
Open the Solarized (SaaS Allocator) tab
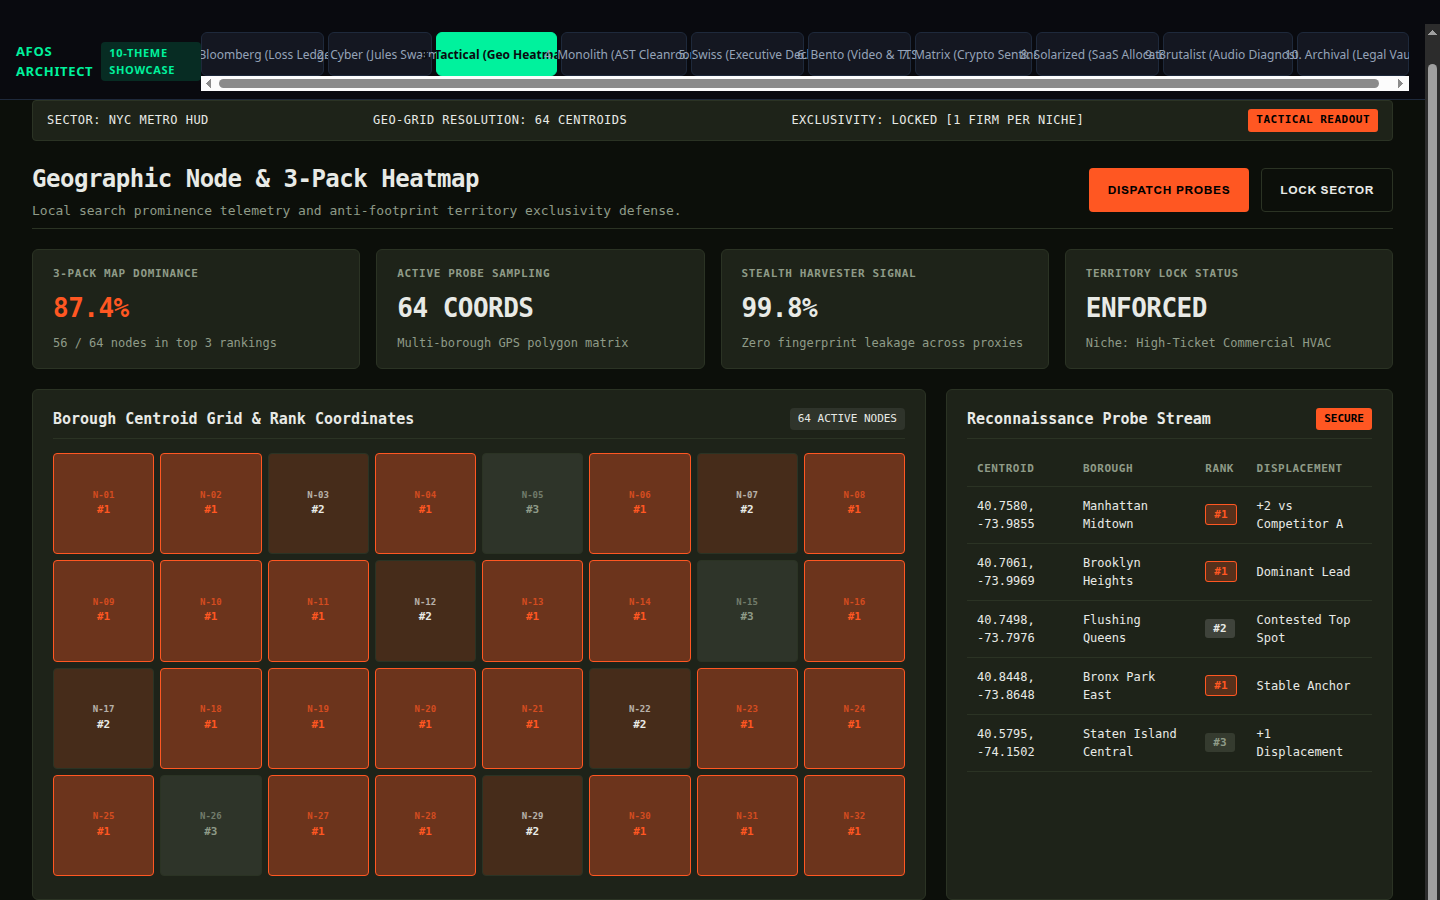(1097, 54)
